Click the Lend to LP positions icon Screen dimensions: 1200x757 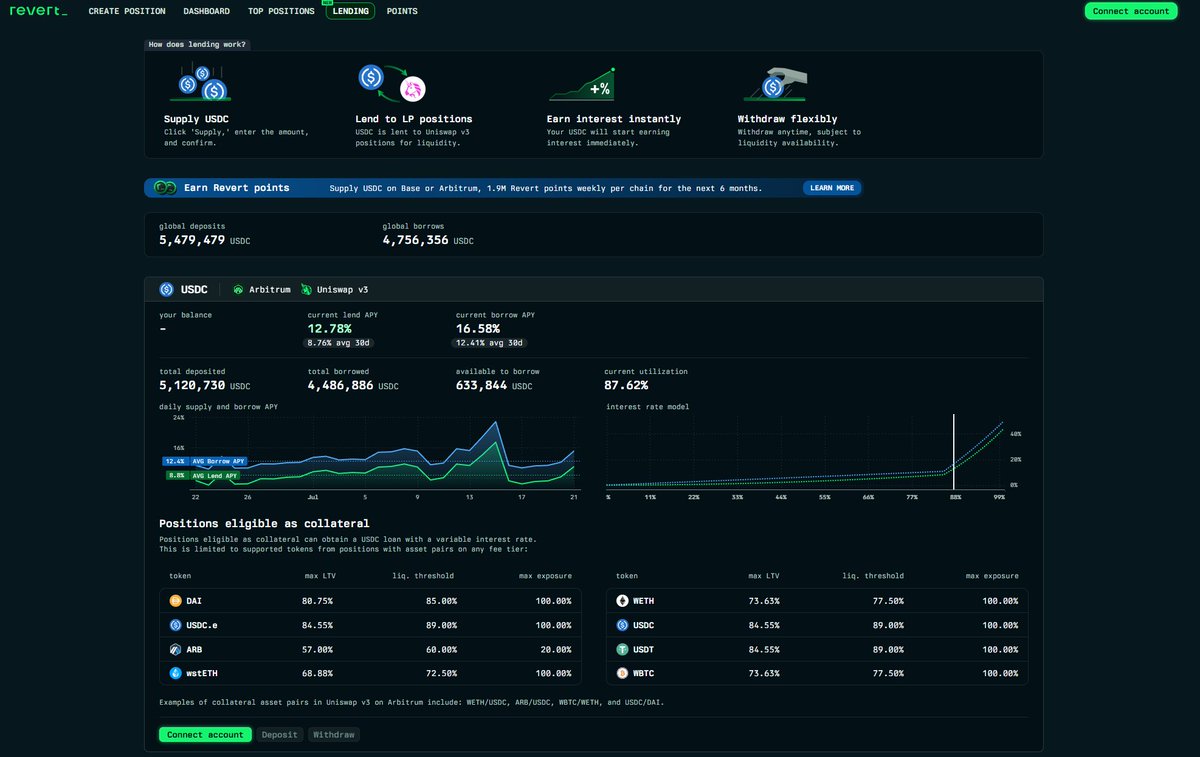click(x=392, y=83)
